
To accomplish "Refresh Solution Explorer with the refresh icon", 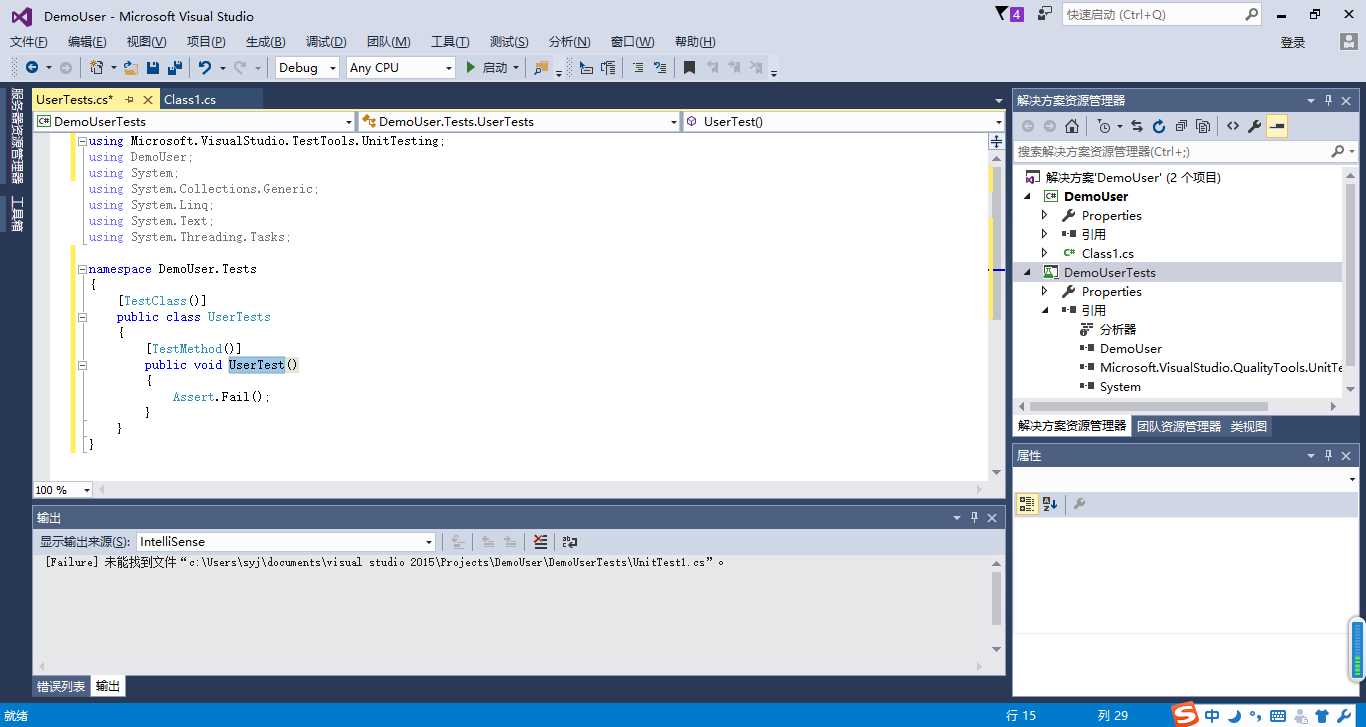I will pos(1159,126).
